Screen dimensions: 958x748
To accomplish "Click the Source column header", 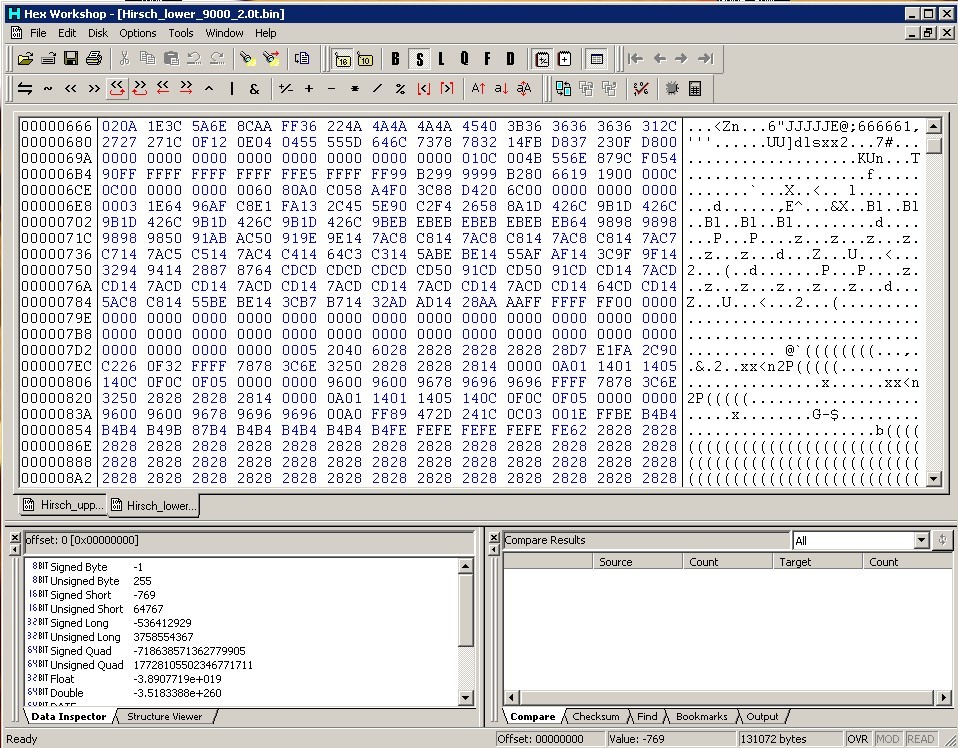I will click(x=637, y=562).
